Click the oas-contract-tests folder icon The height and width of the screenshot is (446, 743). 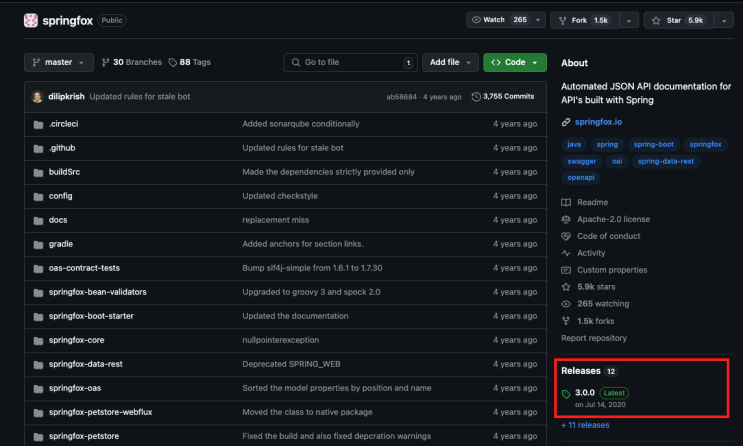(x=38, y=269)
